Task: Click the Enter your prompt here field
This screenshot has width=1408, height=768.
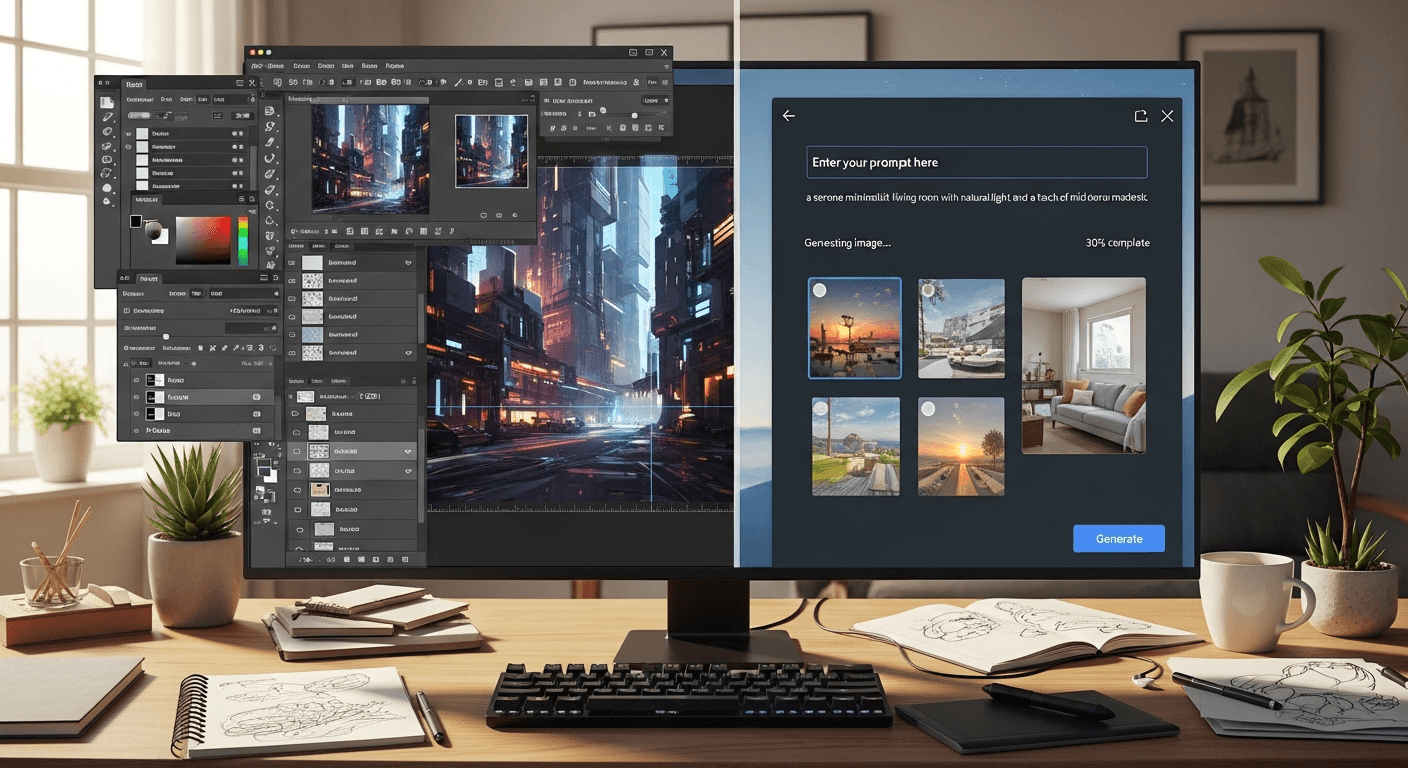Action: point(976,162)
